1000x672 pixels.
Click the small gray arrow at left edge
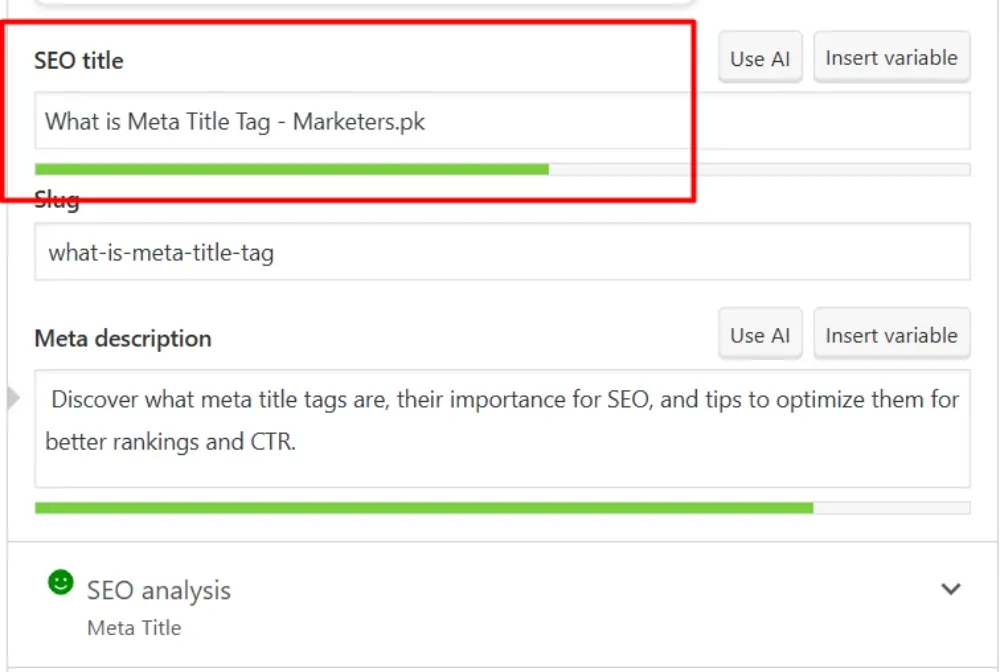pos(13,399)
